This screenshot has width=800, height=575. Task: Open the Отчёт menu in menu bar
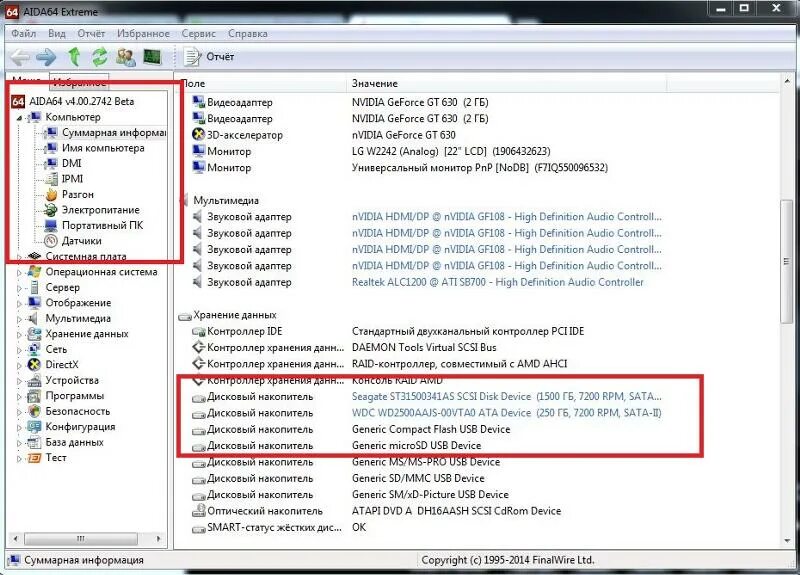click(x=91, y=34)
